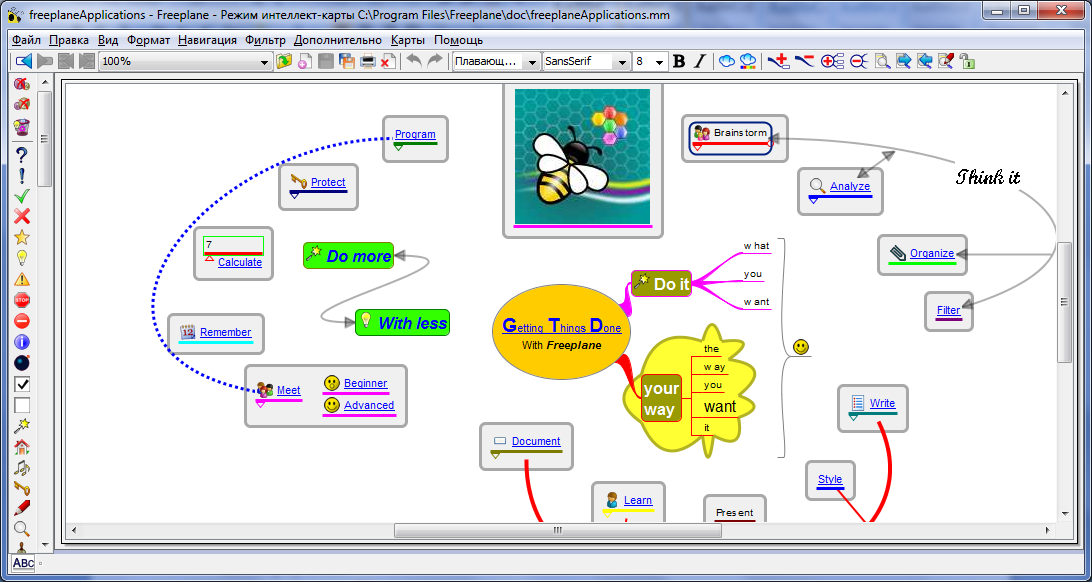Toggle the ABC spell-check button at bottom

(23, 563)
